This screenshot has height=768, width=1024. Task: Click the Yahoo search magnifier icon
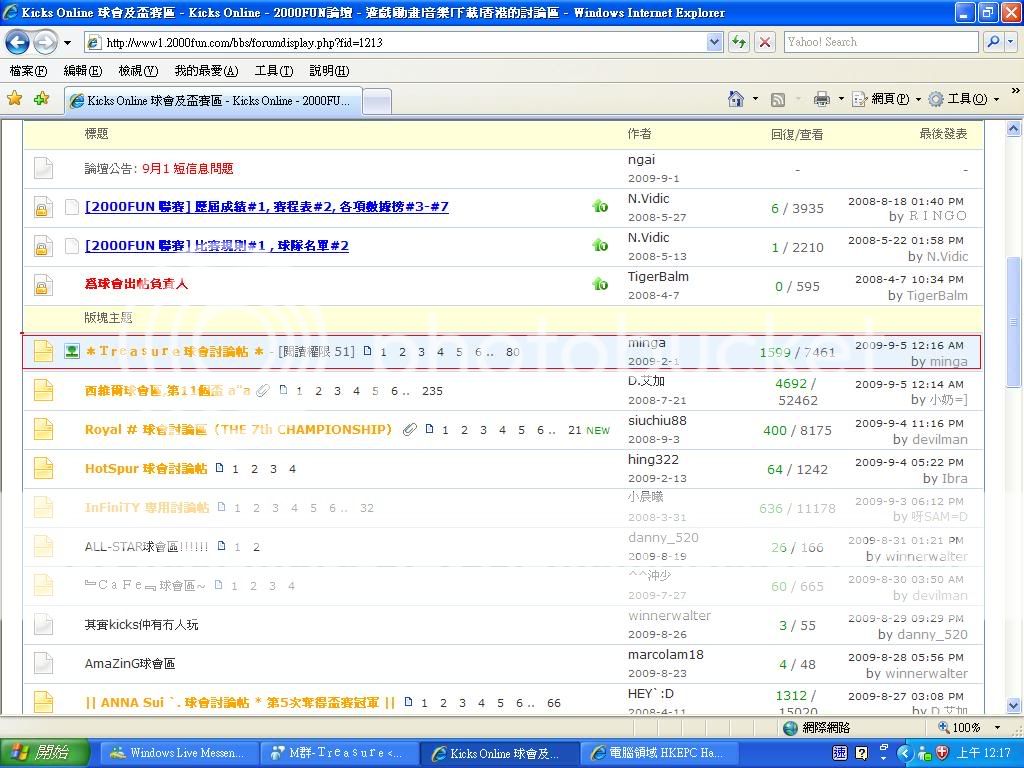point(993,42)
